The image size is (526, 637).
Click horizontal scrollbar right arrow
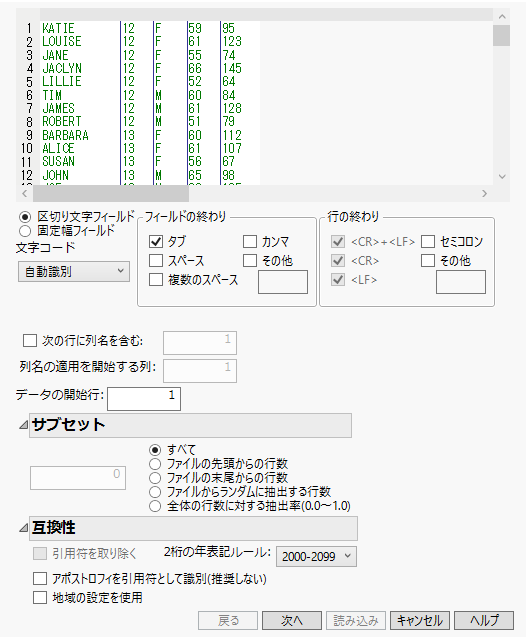tap(484, 193)
